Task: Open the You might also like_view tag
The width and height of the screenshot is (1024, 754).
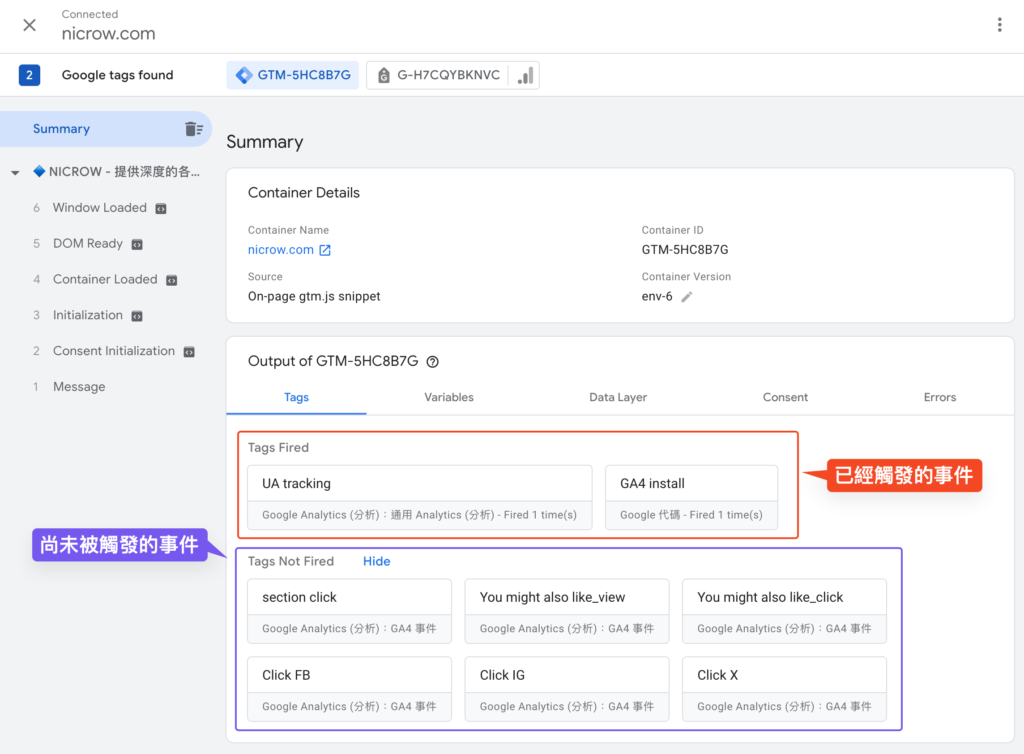Action: (567, 611)
